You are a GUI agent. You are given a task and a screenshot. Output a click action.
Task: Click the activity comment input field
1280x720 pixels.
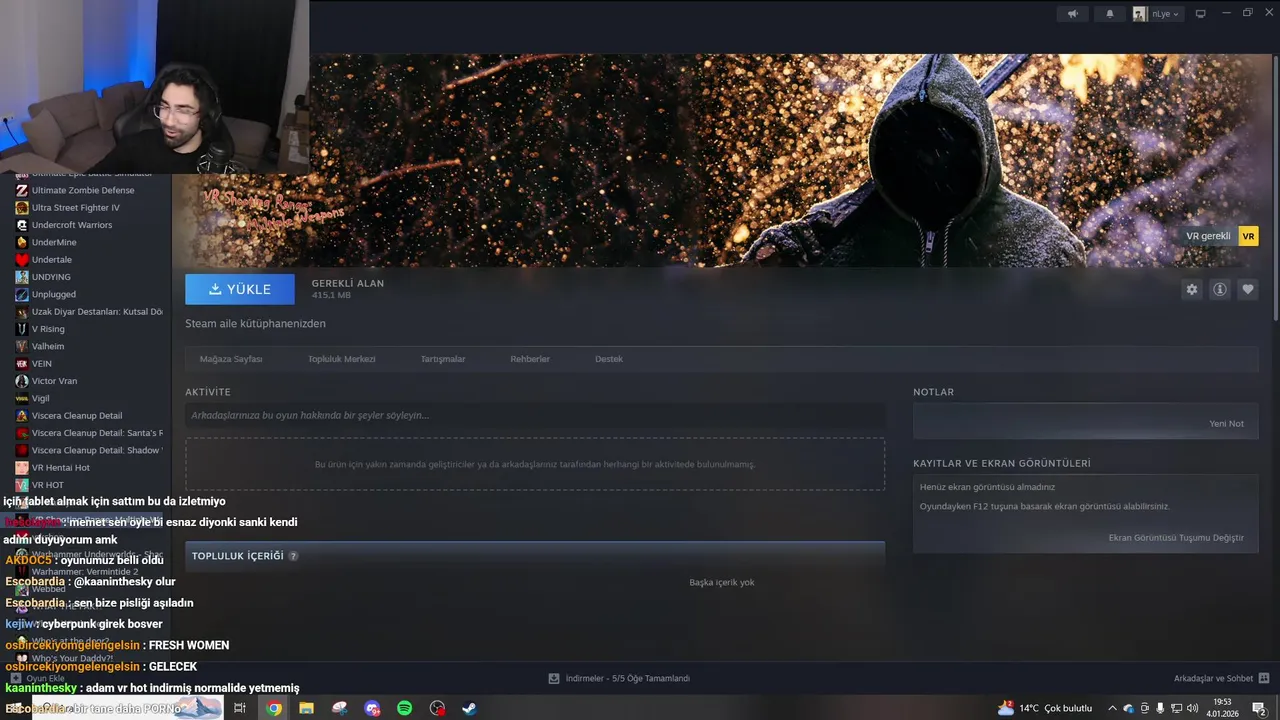coord(535,415)
